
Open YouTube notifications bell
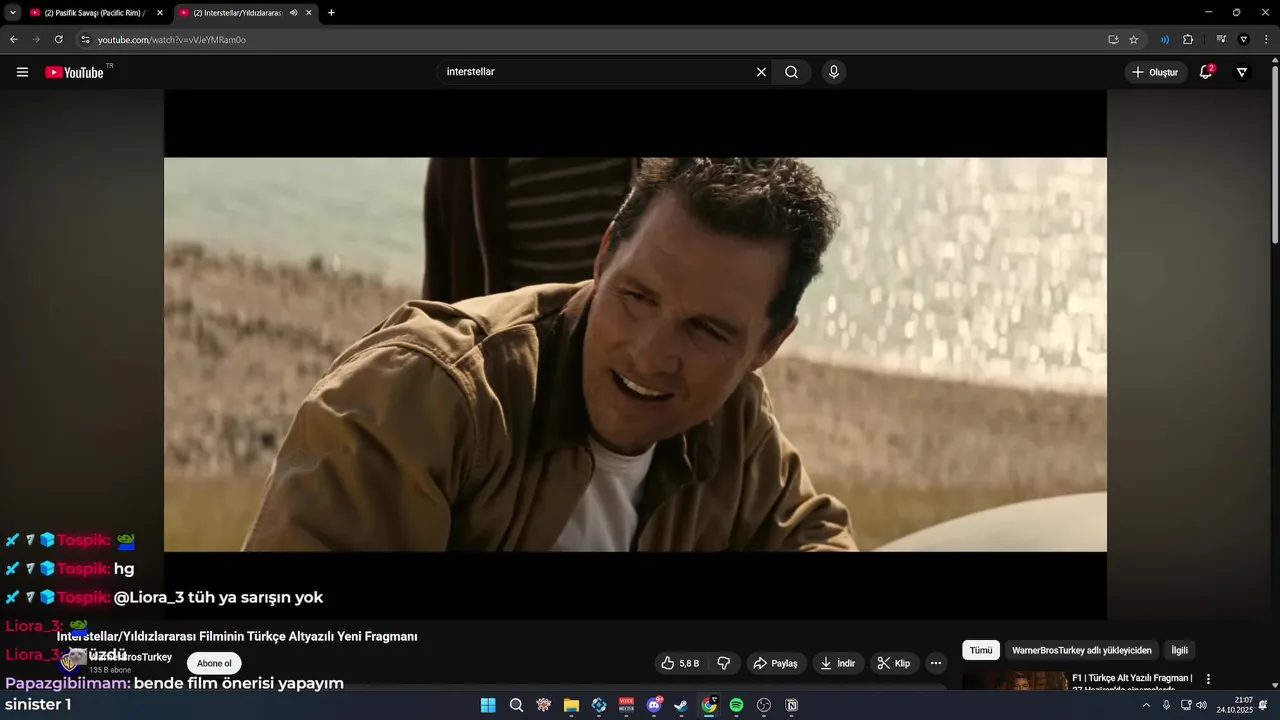(x=1206, y=72)
